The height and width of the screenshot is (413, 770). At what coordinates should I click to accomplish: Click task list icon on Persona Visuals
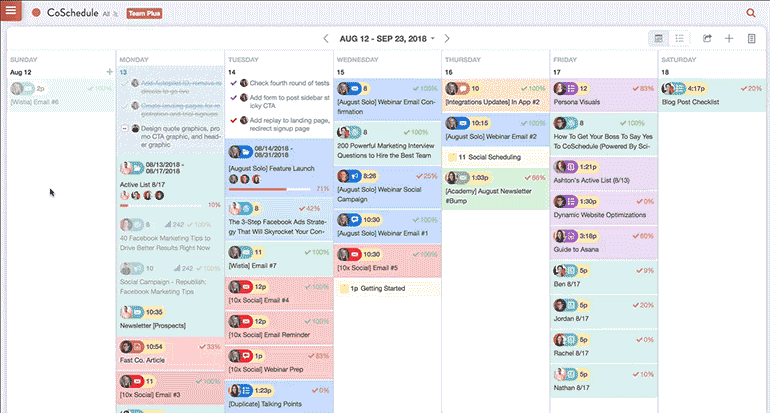(x=571, y=88)
